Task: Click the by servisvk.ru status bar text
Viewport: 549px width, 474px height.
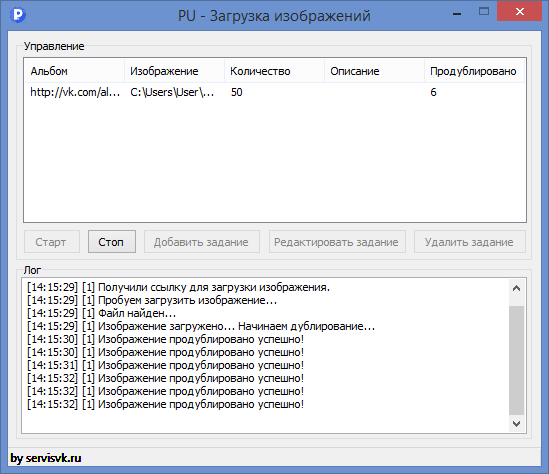Action: pyautogui.click(x=46, y=458)
